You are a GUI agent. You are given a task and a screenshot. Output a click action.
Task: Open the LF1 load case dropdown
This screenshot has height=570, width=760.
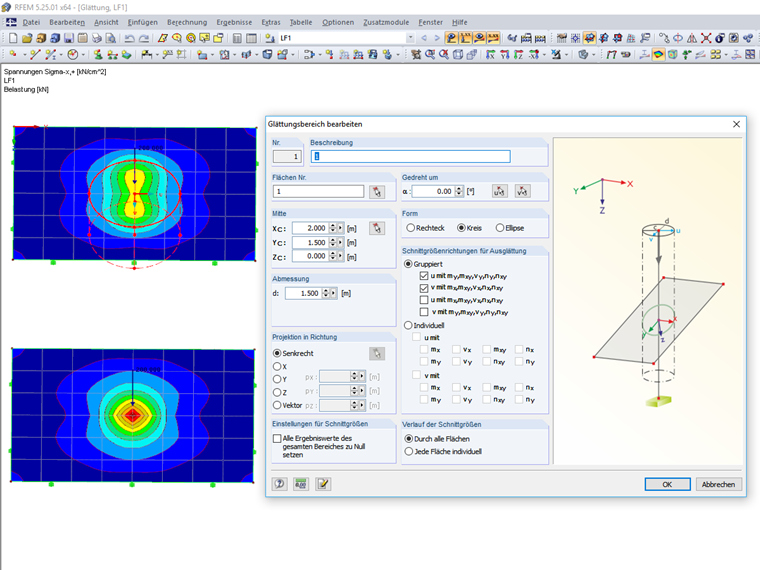410,38
